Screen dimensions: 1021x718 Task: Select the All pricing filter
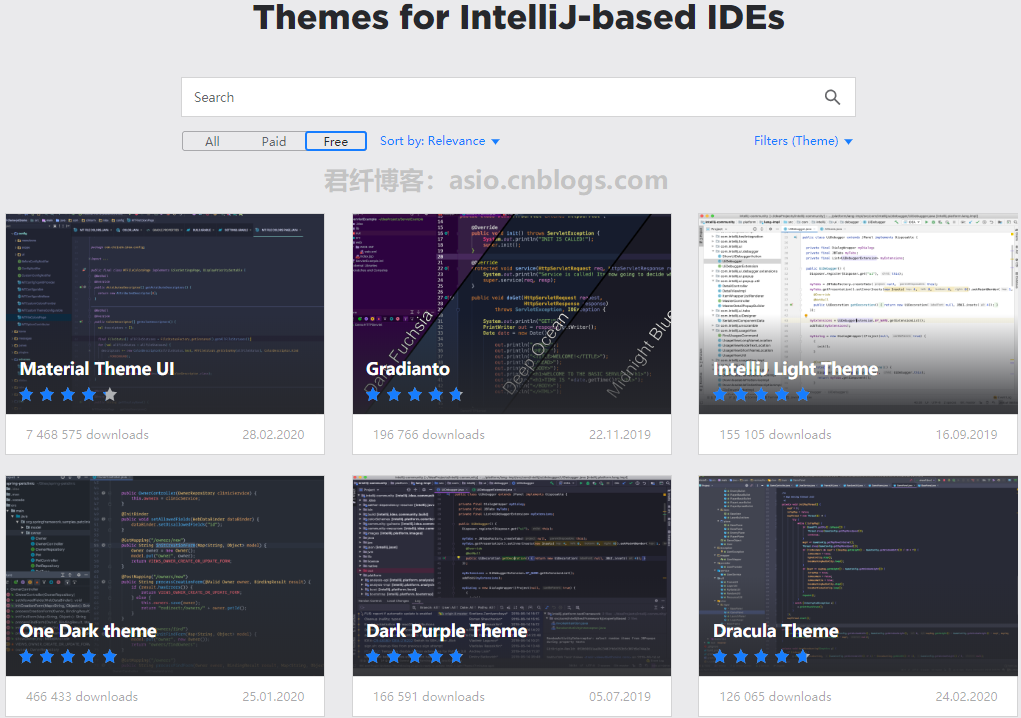tap(212, 141)
